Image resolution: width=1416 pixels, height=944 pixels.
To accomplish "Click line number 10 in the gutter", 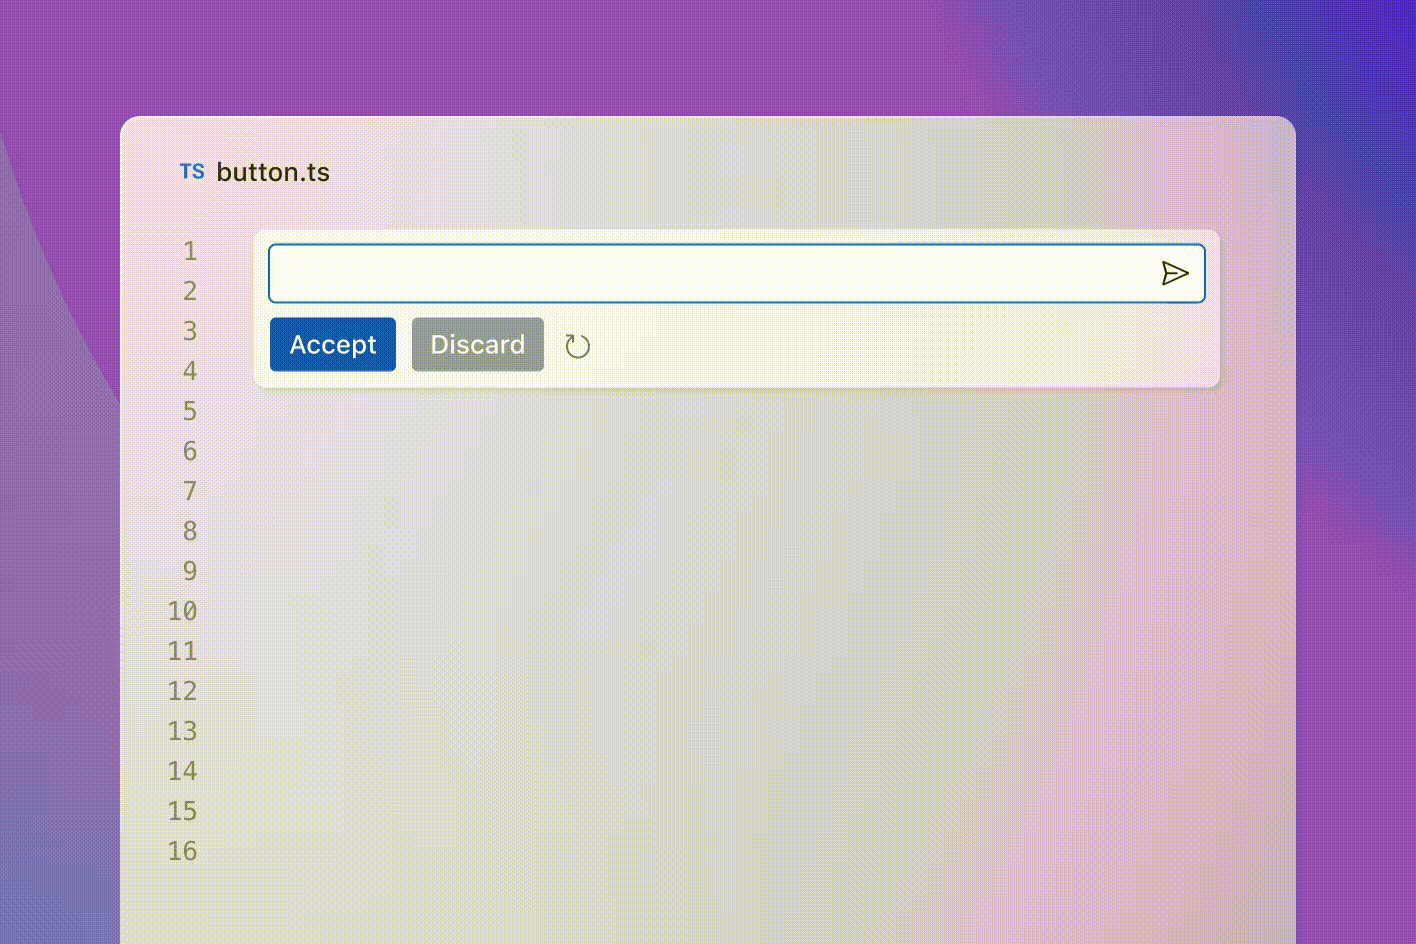I will 182,611.
